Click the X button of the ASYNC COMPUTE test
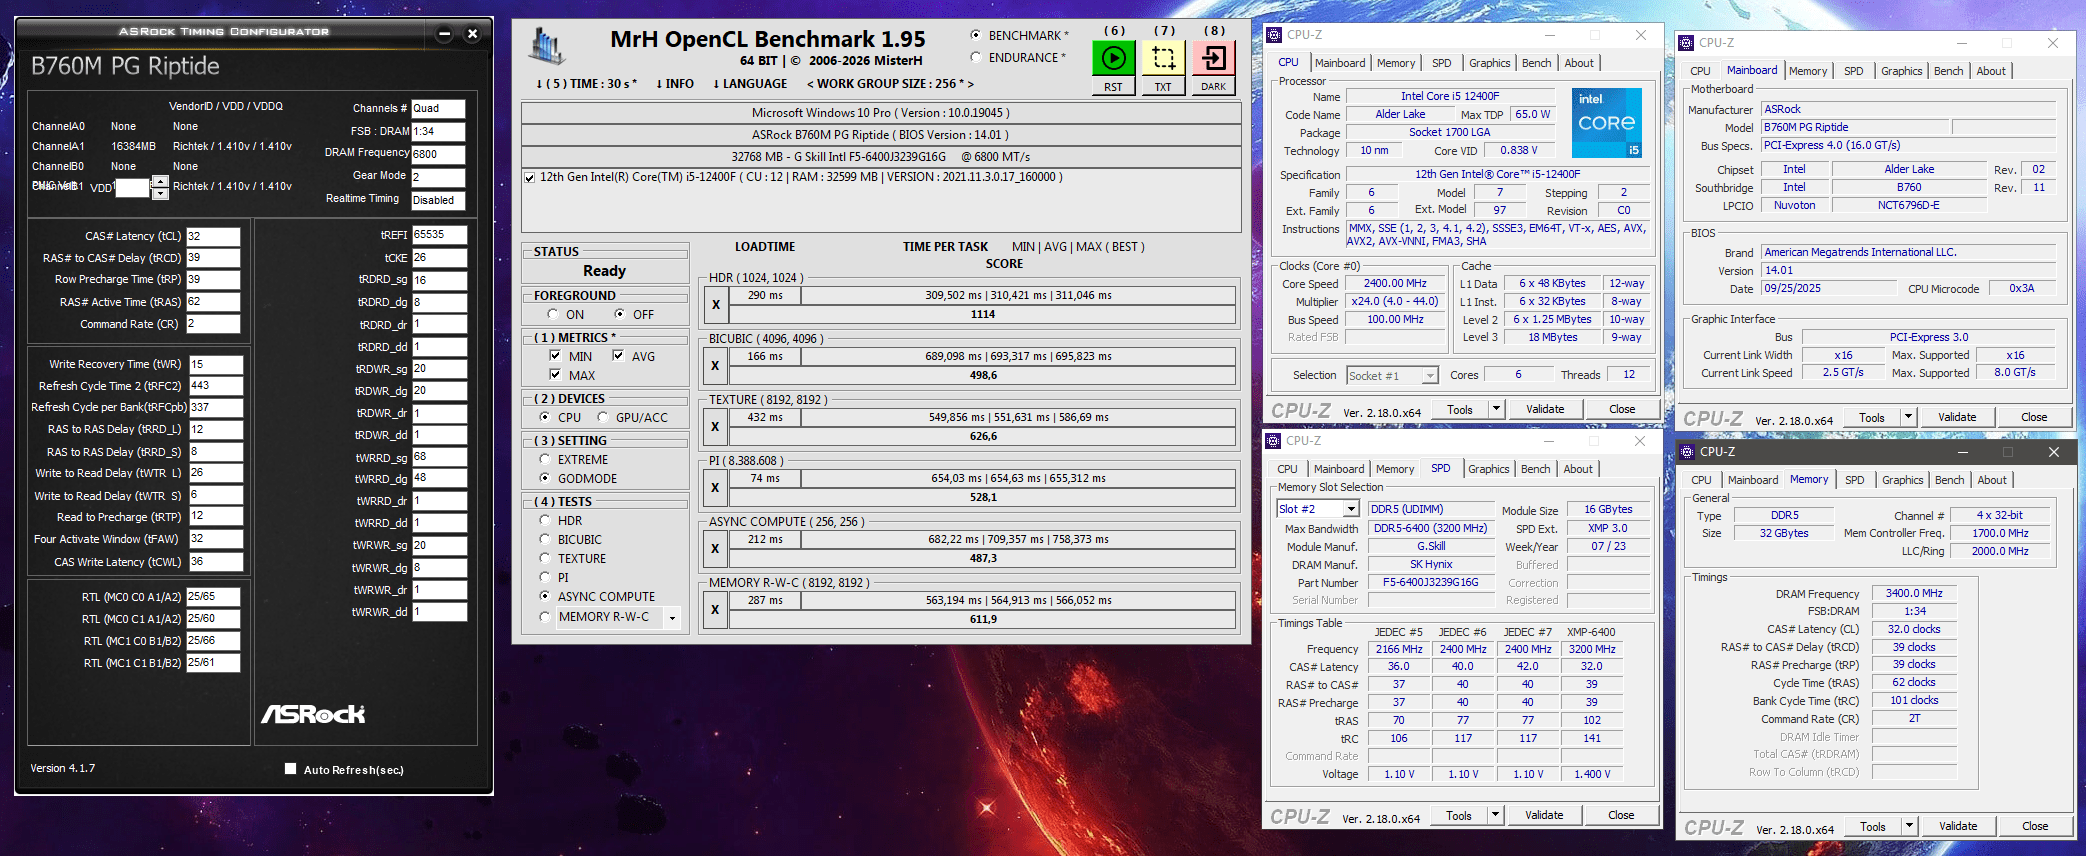Screen dimensions: 2086x856 (x=715, y=549)
